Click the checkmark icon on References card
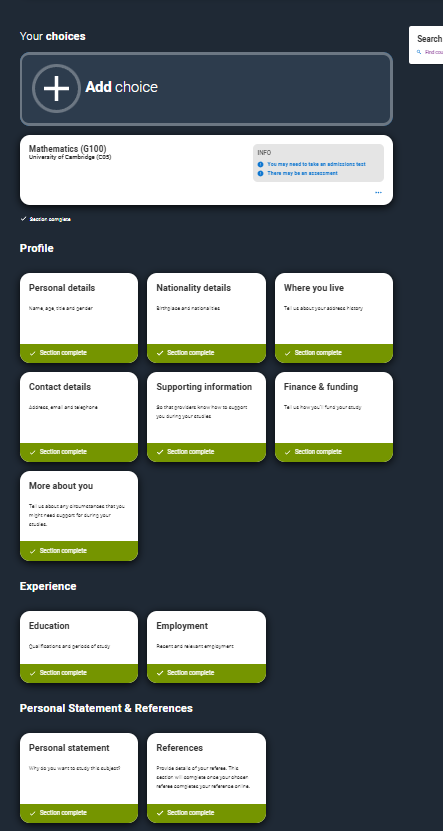The height and width of the screenshot is (831, 443). (160, 813)
